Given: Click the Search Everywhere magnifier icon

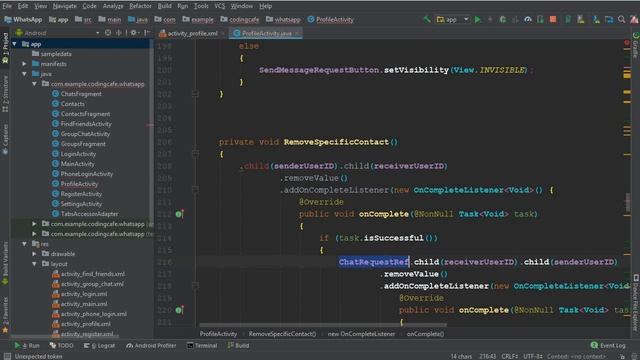Looking at the screenshot, I should pos(621,19).
